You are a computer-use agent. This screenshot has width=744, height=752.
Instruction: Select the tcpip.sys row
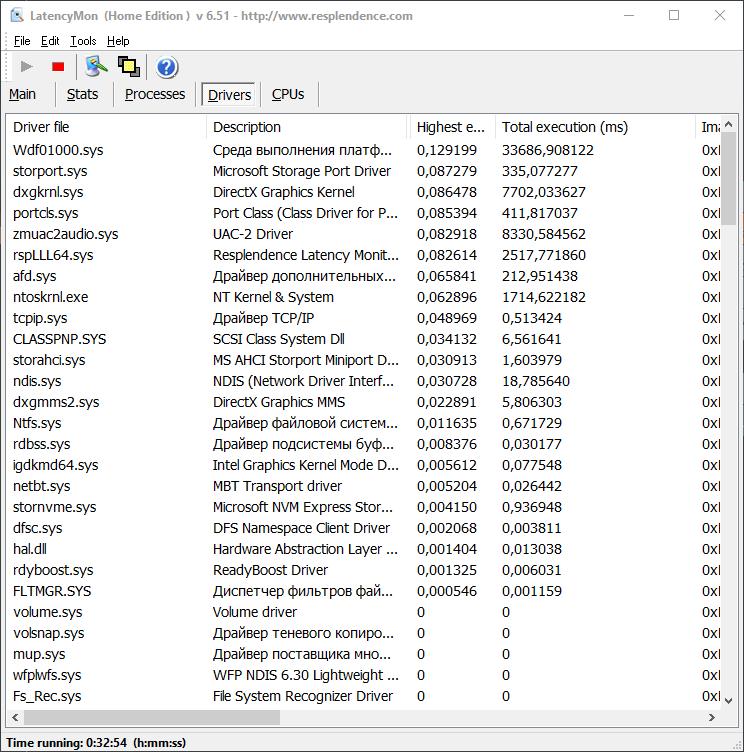tap(363, 318)
